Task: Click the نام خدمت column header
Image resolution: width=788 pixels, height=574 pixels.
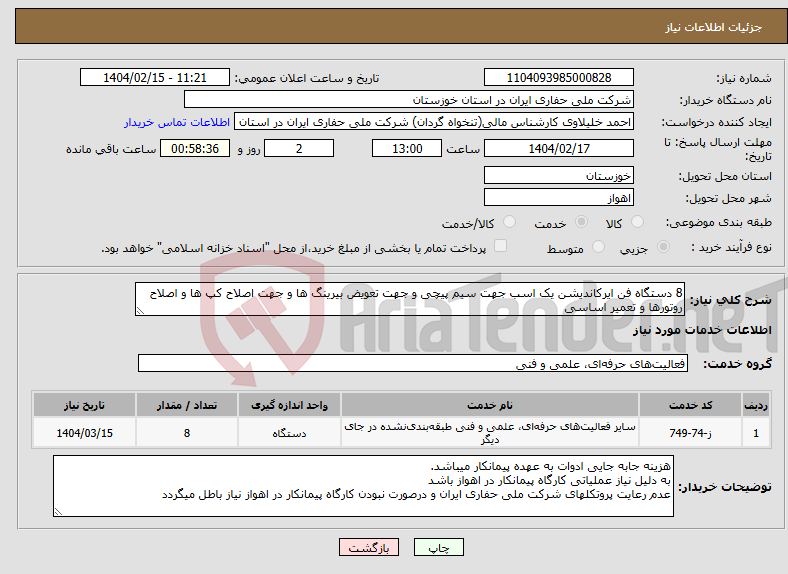Action: pos(490,405)
